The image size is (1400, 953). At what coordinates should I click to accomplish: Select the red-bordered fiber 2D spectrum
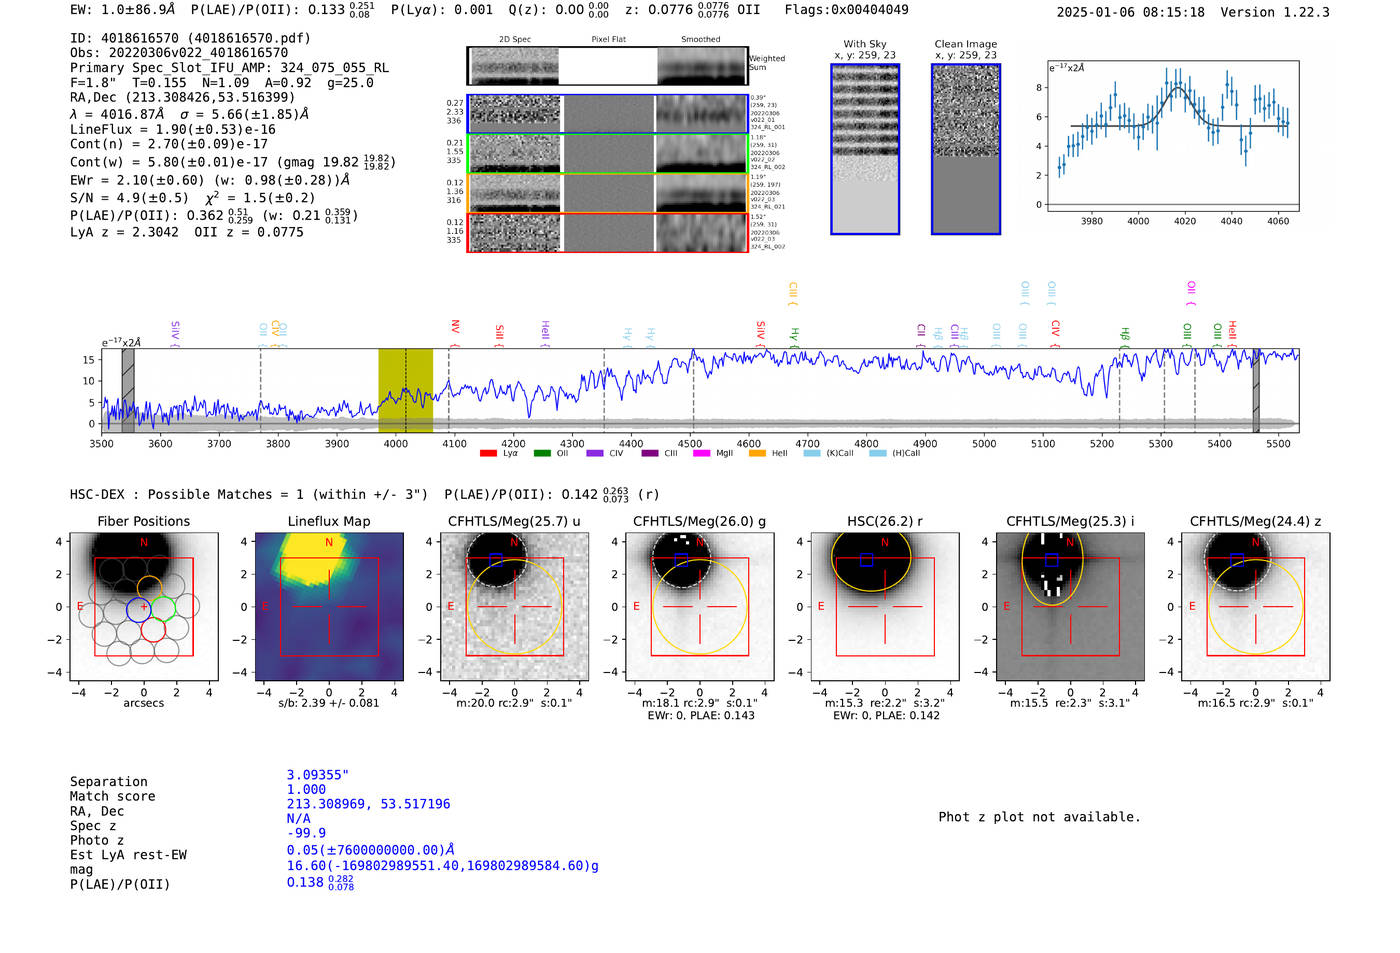click(x=607, y=232)
